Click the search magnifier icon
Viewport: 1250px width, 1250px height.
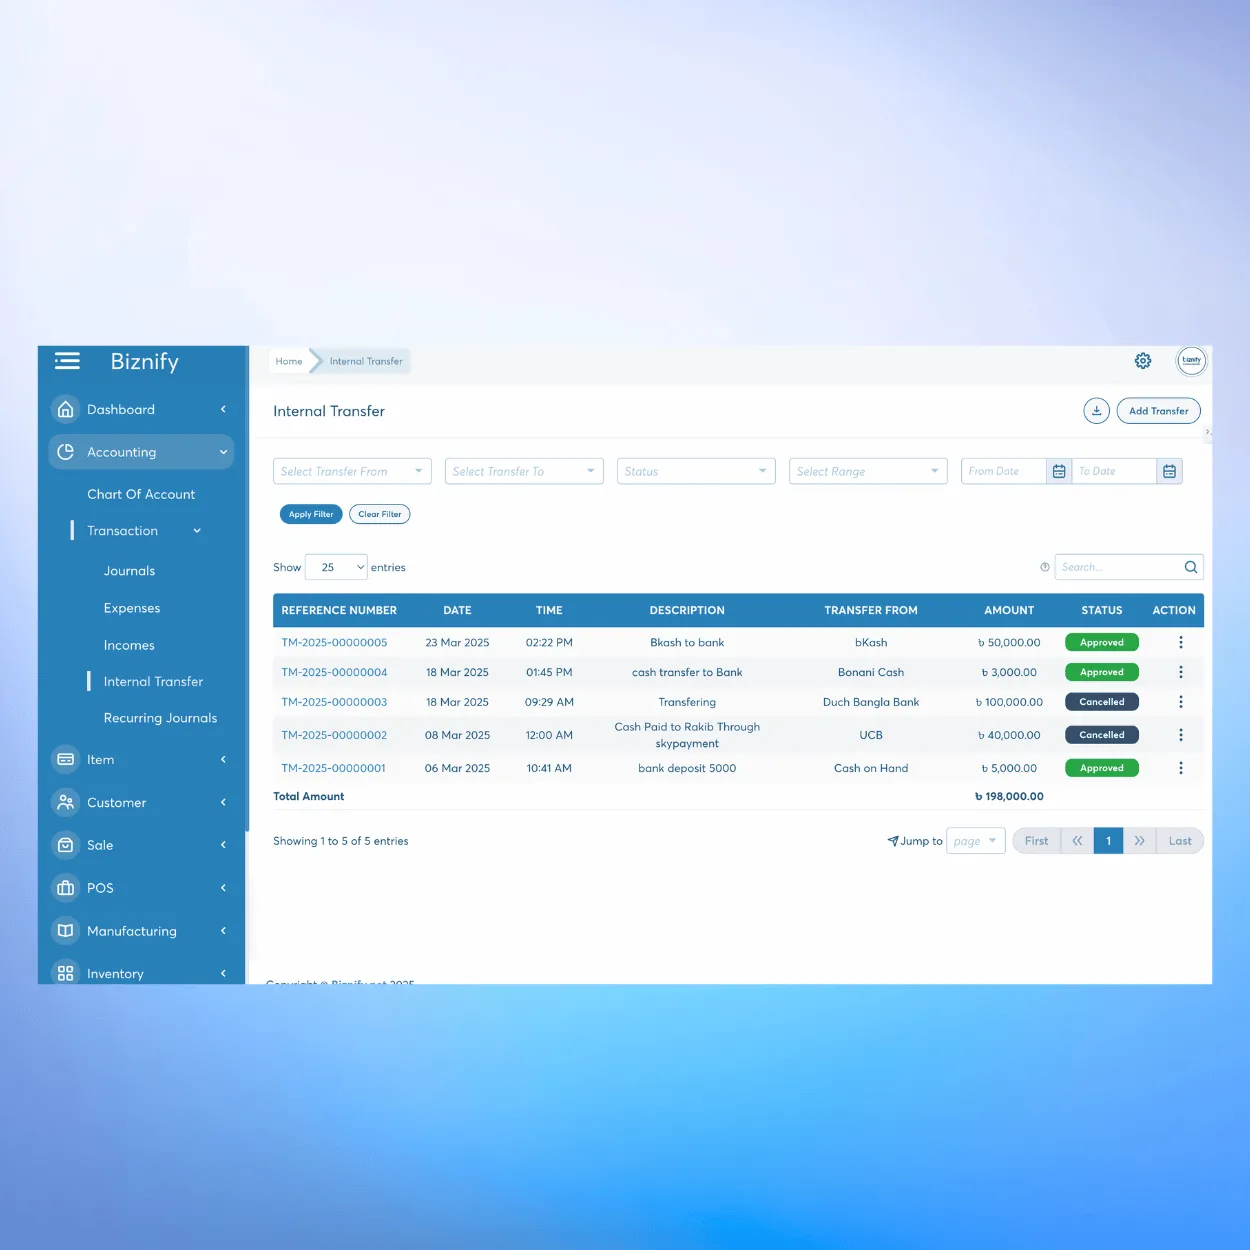[x=1190, y=567]
